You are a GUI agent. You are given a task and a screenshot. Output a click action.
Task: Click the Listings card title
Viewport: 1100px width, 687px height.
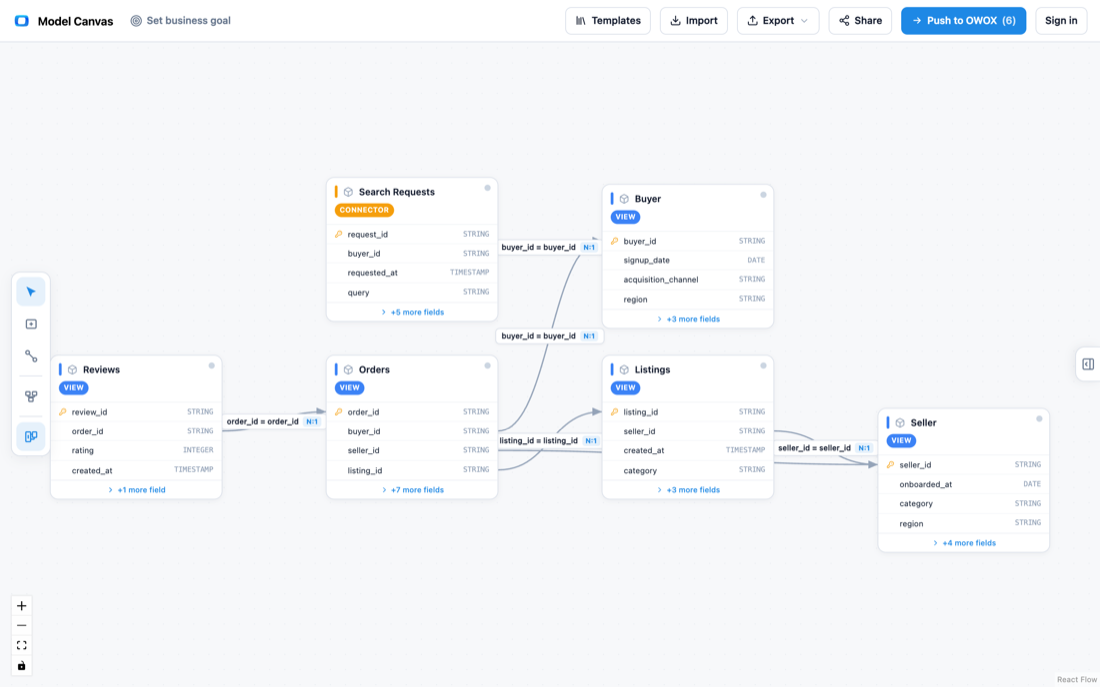pos(652,370)
